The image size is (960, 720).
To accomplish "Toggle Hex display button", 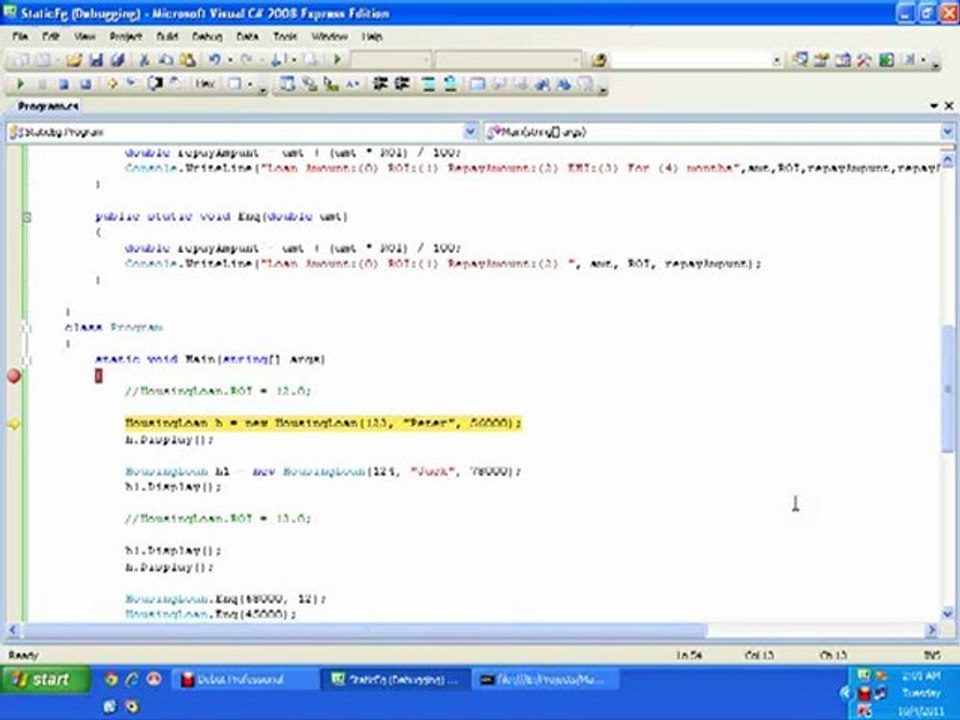I will click(x=205, y=84).
